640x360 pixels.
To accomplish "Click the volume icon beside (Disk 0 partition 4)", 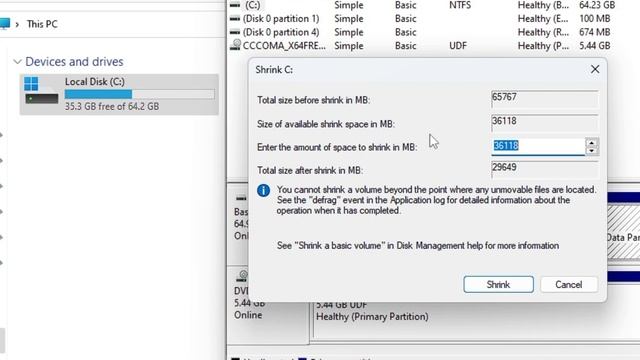I will [235, 32].
